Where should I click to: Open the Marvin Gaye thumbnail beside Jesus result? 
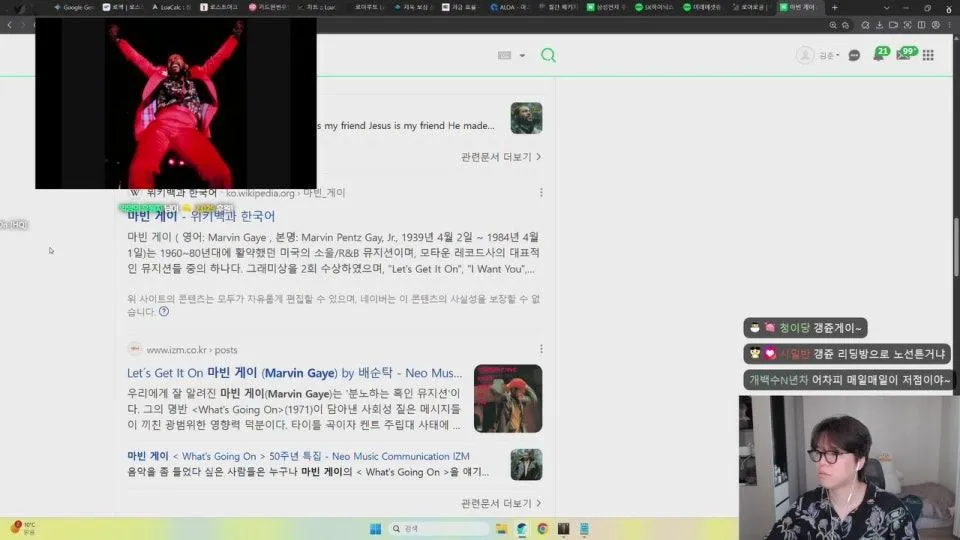tap(527, 118)
